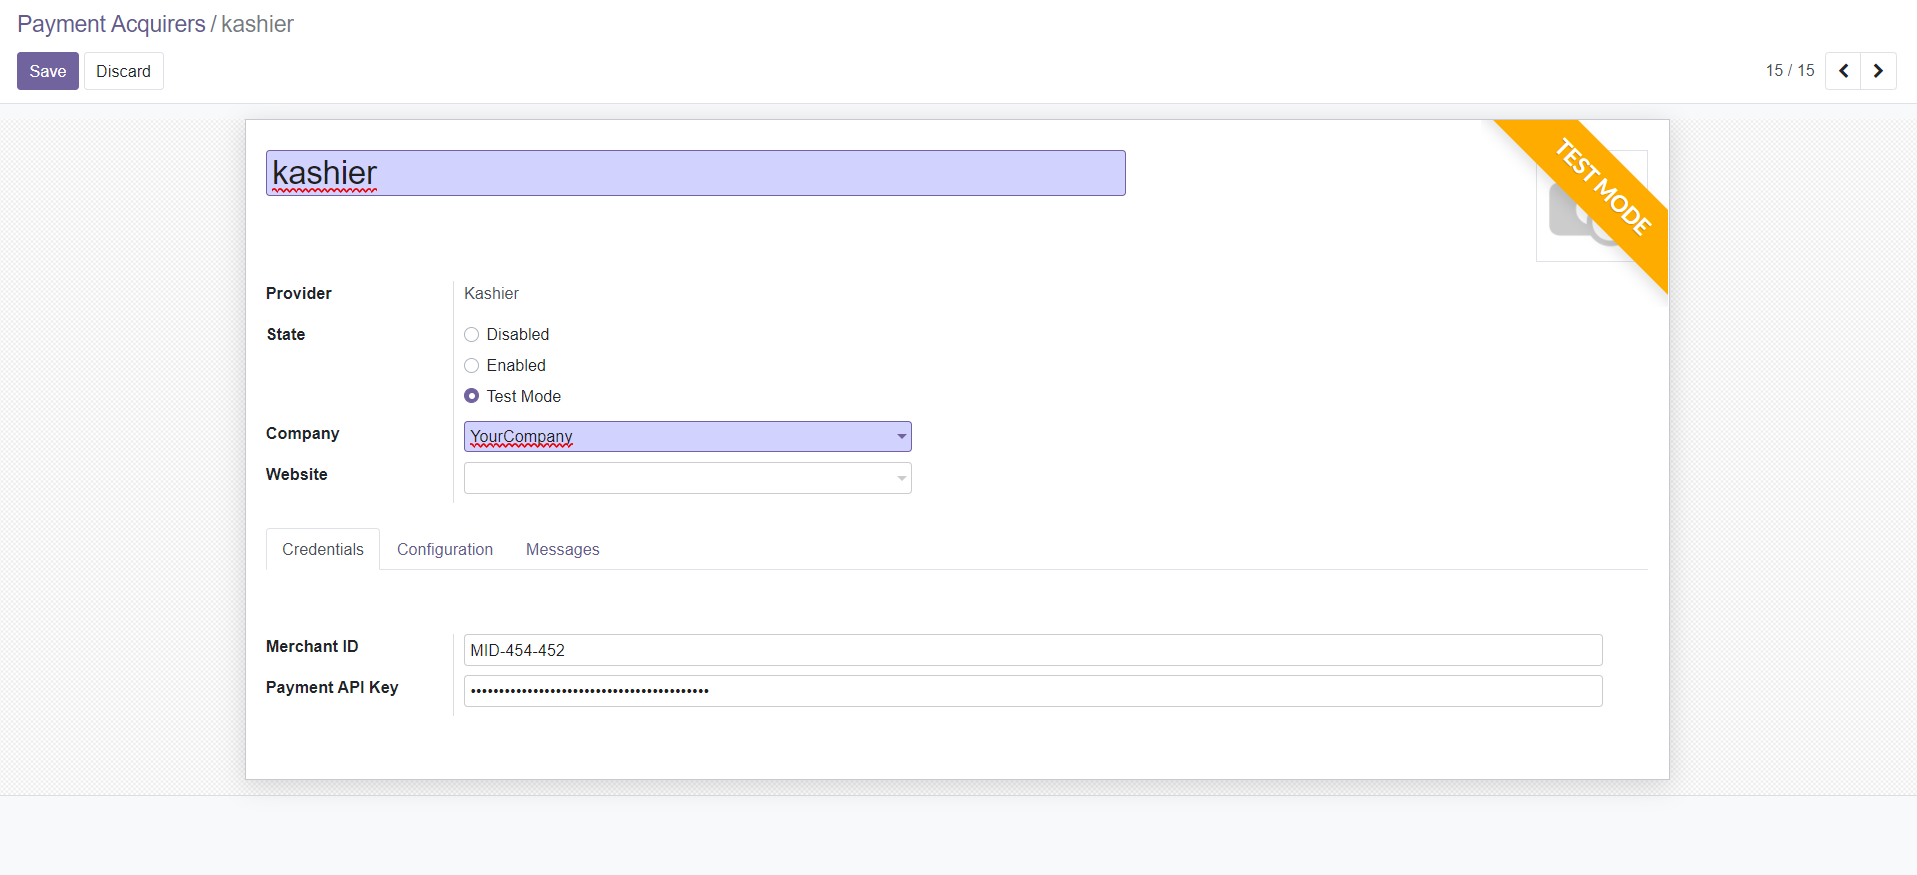Click the Provider label
The height and width of the screenshot is (875, 1917).
(299, 294)
